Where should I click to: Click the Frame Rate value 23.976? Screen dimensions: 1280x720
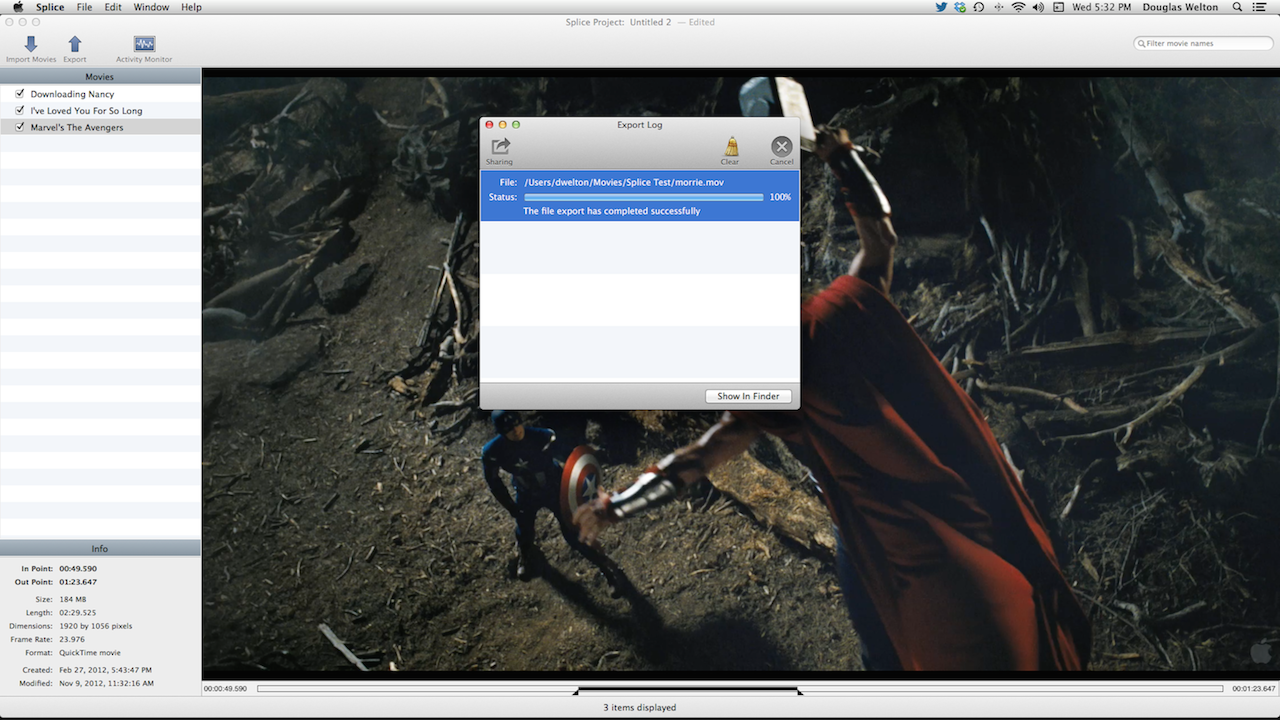coord(72,639)
